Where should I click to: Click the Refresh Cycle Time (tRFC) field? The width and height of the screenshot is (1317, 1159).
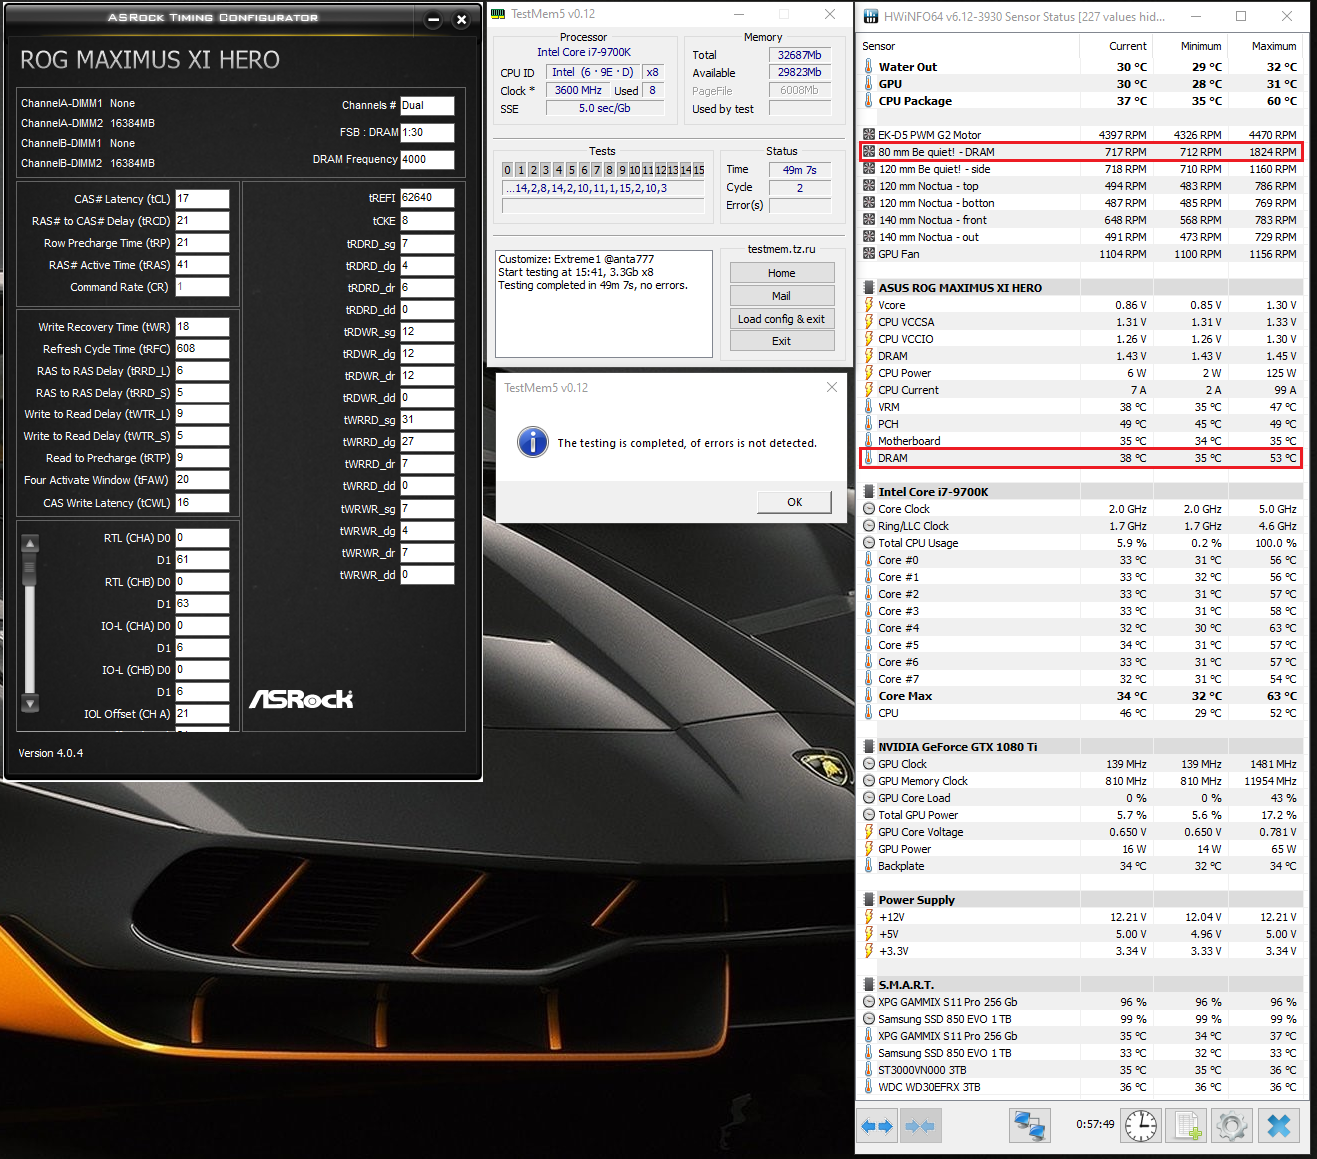(x=202, y=349)
